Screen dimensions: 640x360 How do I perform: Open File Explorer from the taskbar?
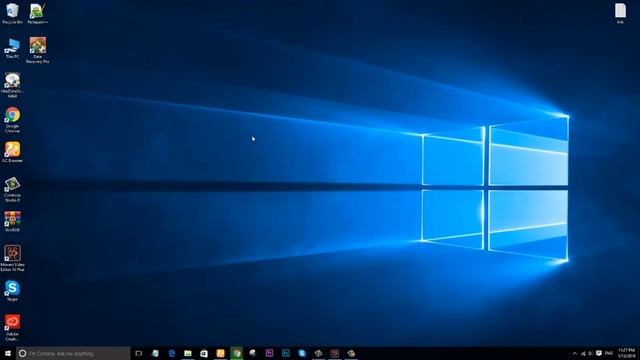click(188, 353)
